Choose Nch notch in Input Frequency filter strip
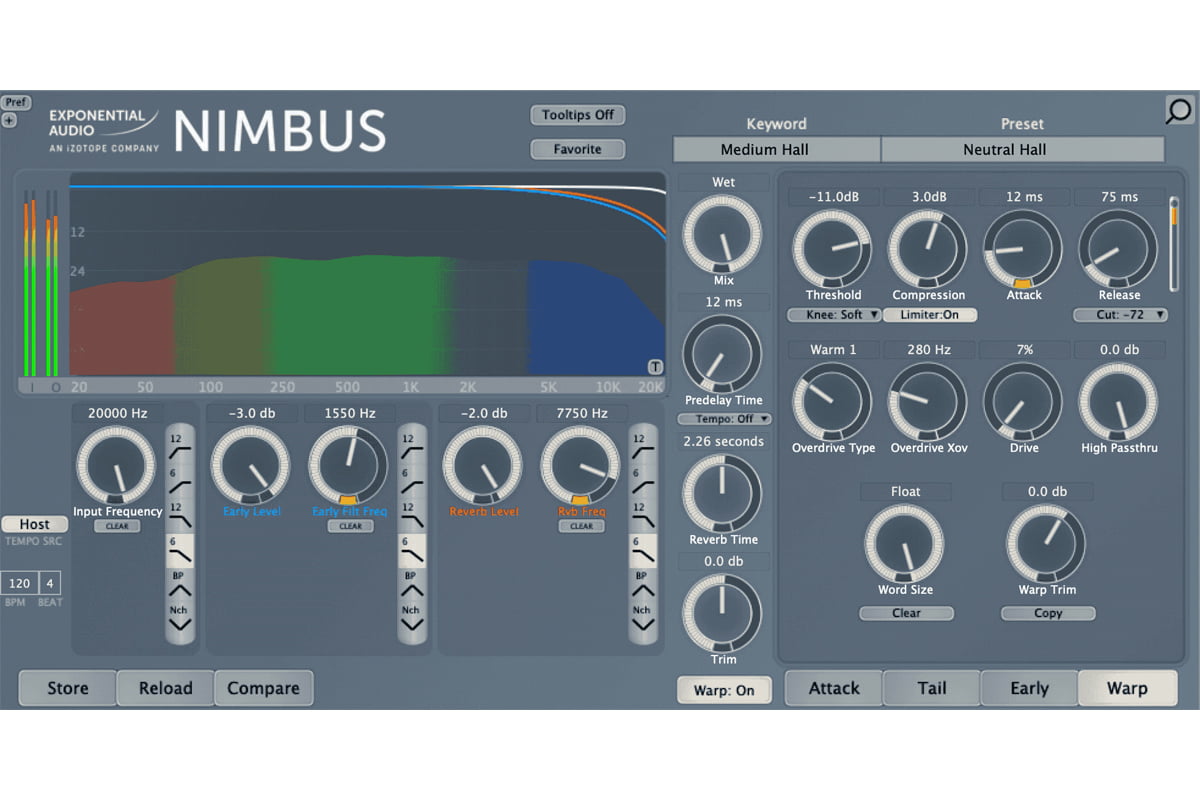The height and width of the screenshot is (800, 1200). point(181,618)
